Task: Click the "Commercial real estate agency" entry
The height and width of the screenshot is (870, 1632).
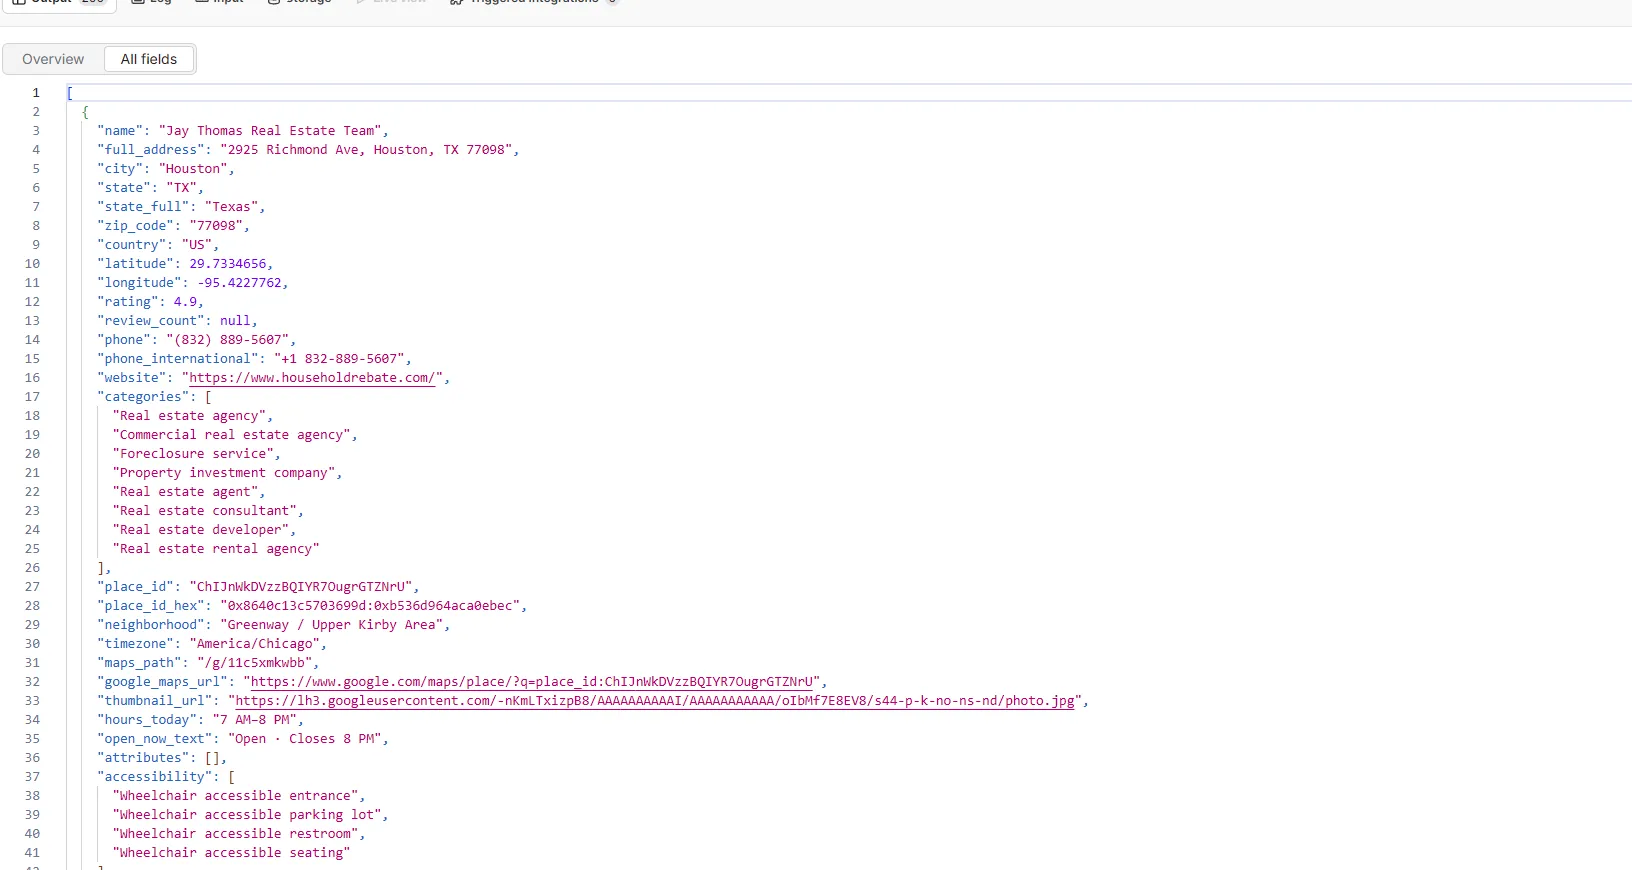Action: coord(235,435)
